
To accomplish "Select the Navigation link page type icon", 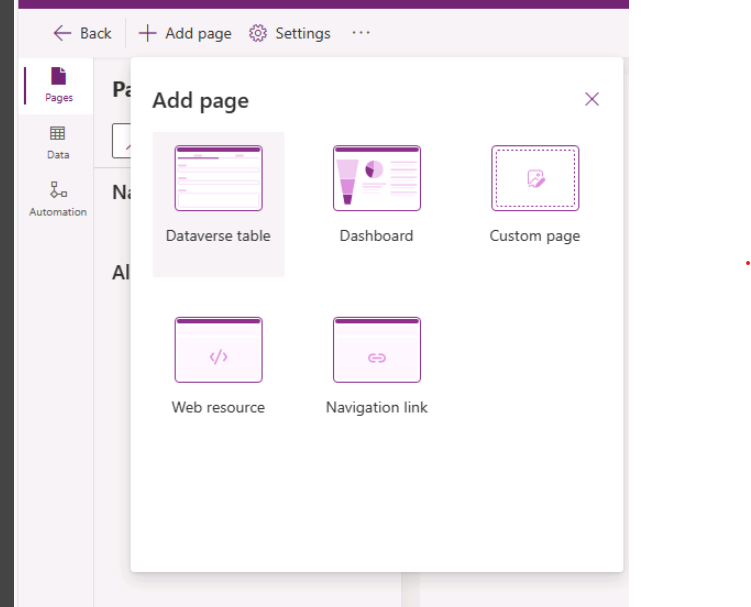I will pos(377,350).
